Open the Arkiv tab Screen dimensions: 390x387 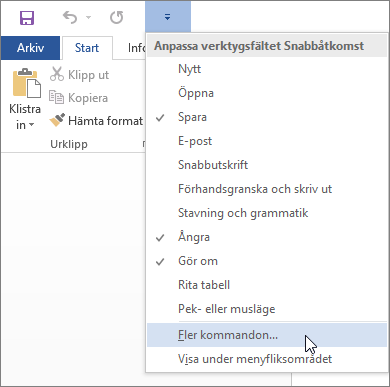[x=30, y=48]
